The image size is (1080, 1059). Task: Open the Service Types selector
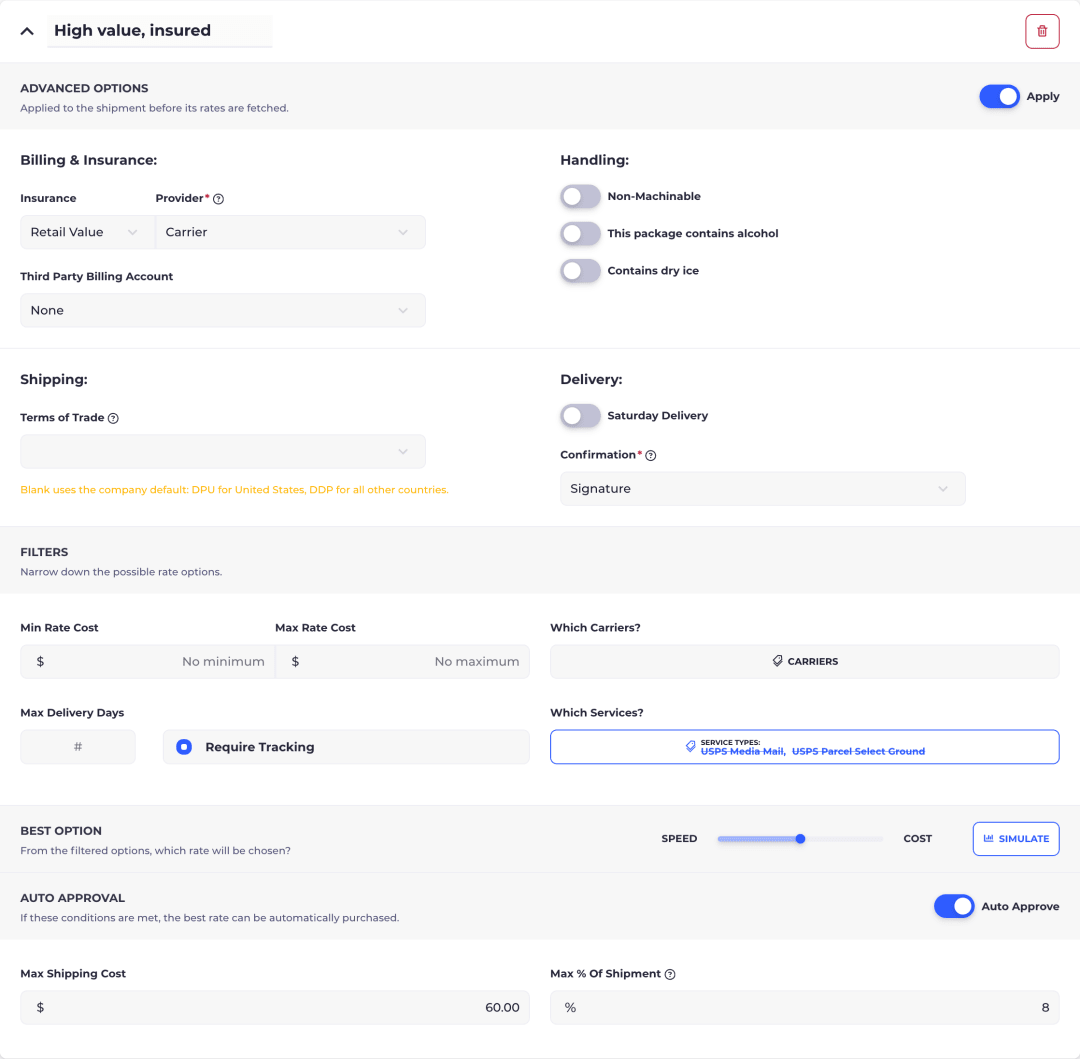804,747
